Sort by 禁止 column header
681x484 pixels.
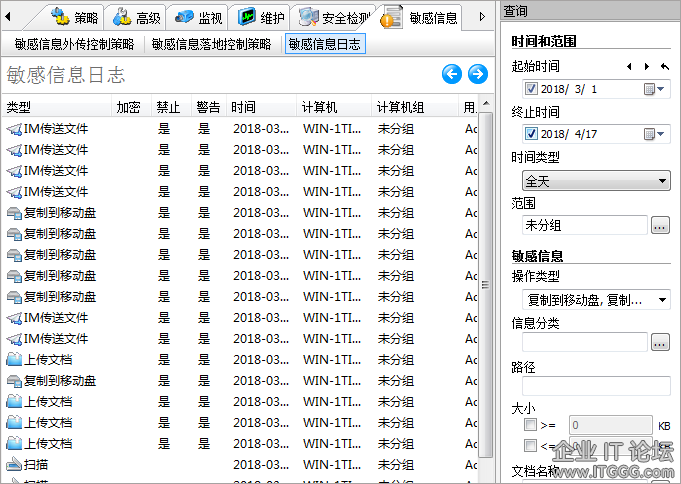171,107
